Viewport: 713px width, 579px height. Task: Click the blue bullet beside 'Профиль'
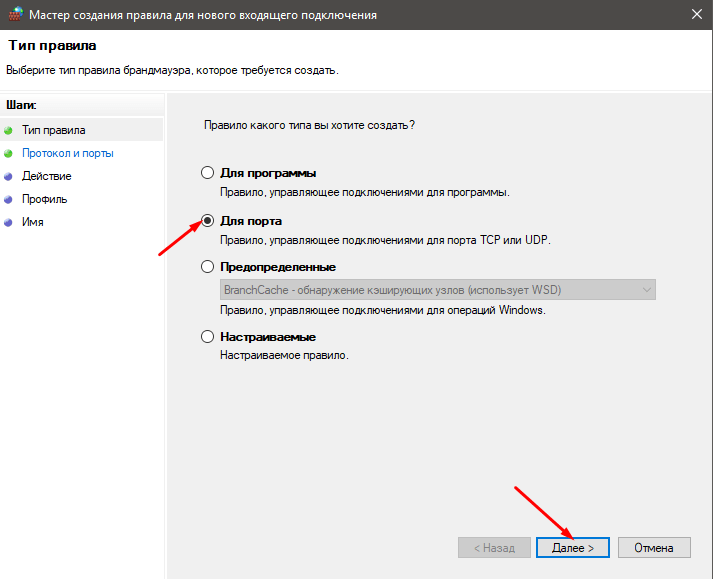[8, 200]
